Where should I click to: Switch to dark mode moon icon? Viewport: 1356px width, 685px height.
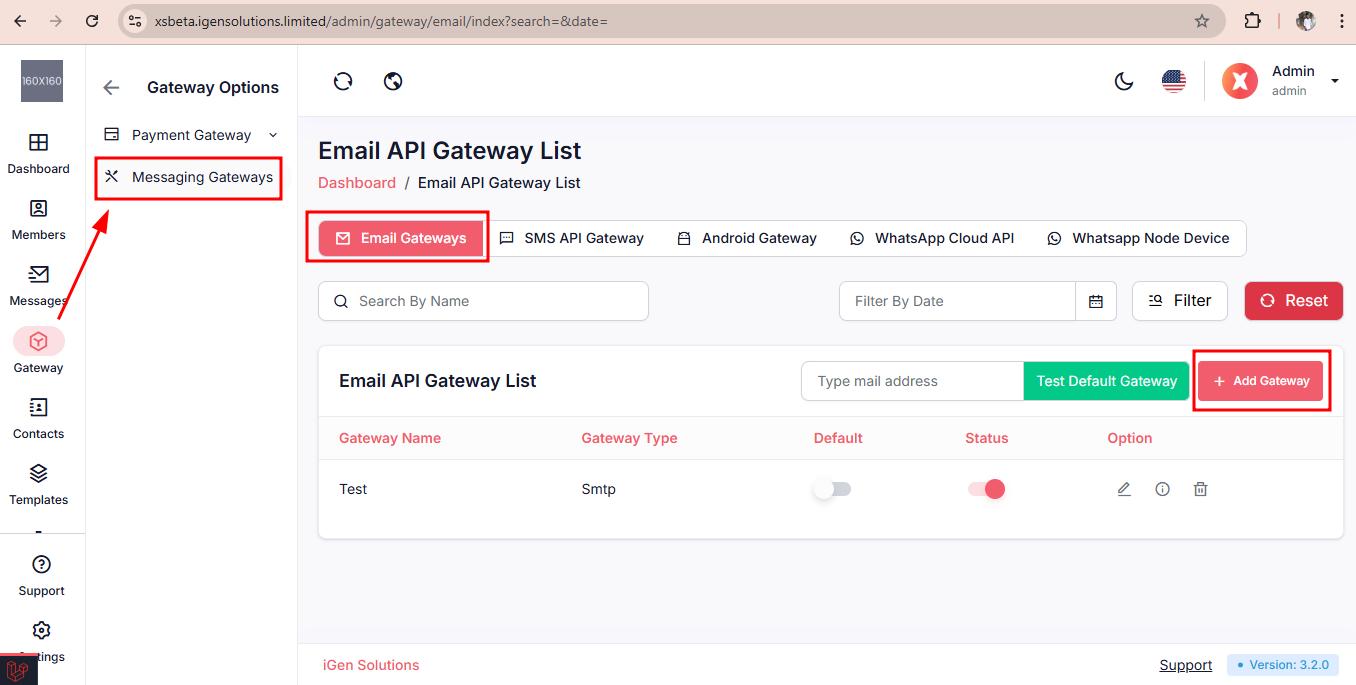(1124, 82)
